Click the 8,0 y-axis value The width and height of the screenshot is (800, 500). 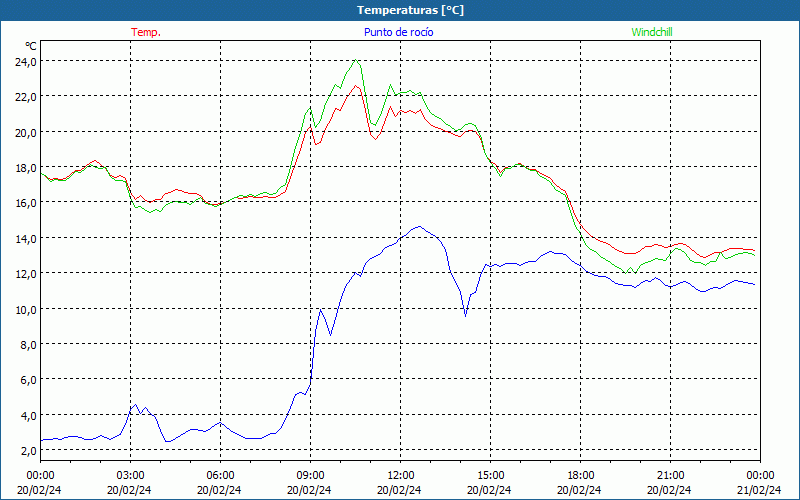tap(28, 344)
